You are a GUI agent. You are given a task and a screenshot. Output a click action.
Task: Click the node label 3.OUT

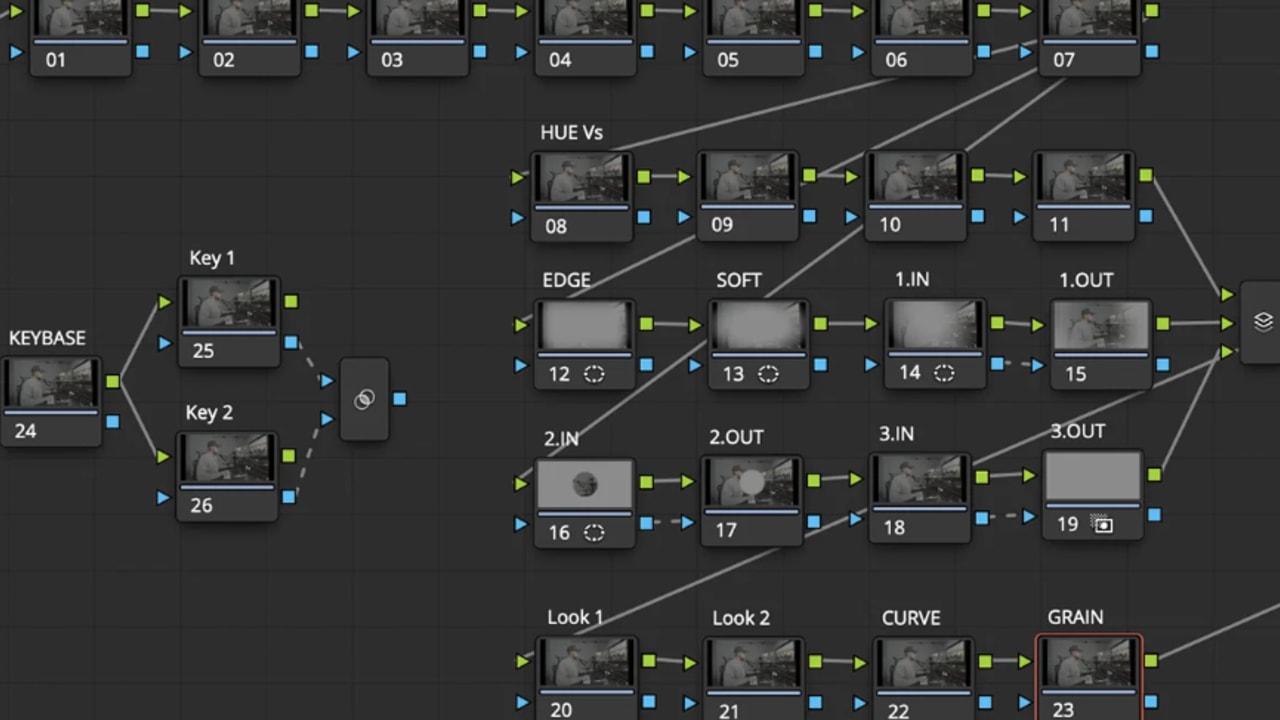[1078, 431]
